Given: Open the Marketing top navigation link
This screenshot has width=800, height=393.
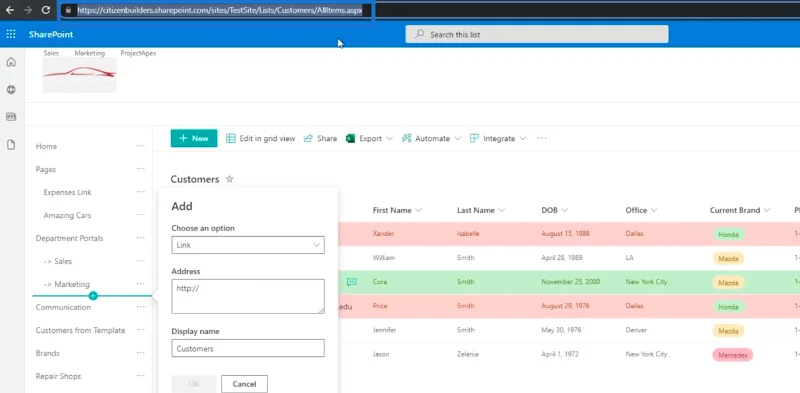Looking at the screenshot, I should [x=89, y=53].
